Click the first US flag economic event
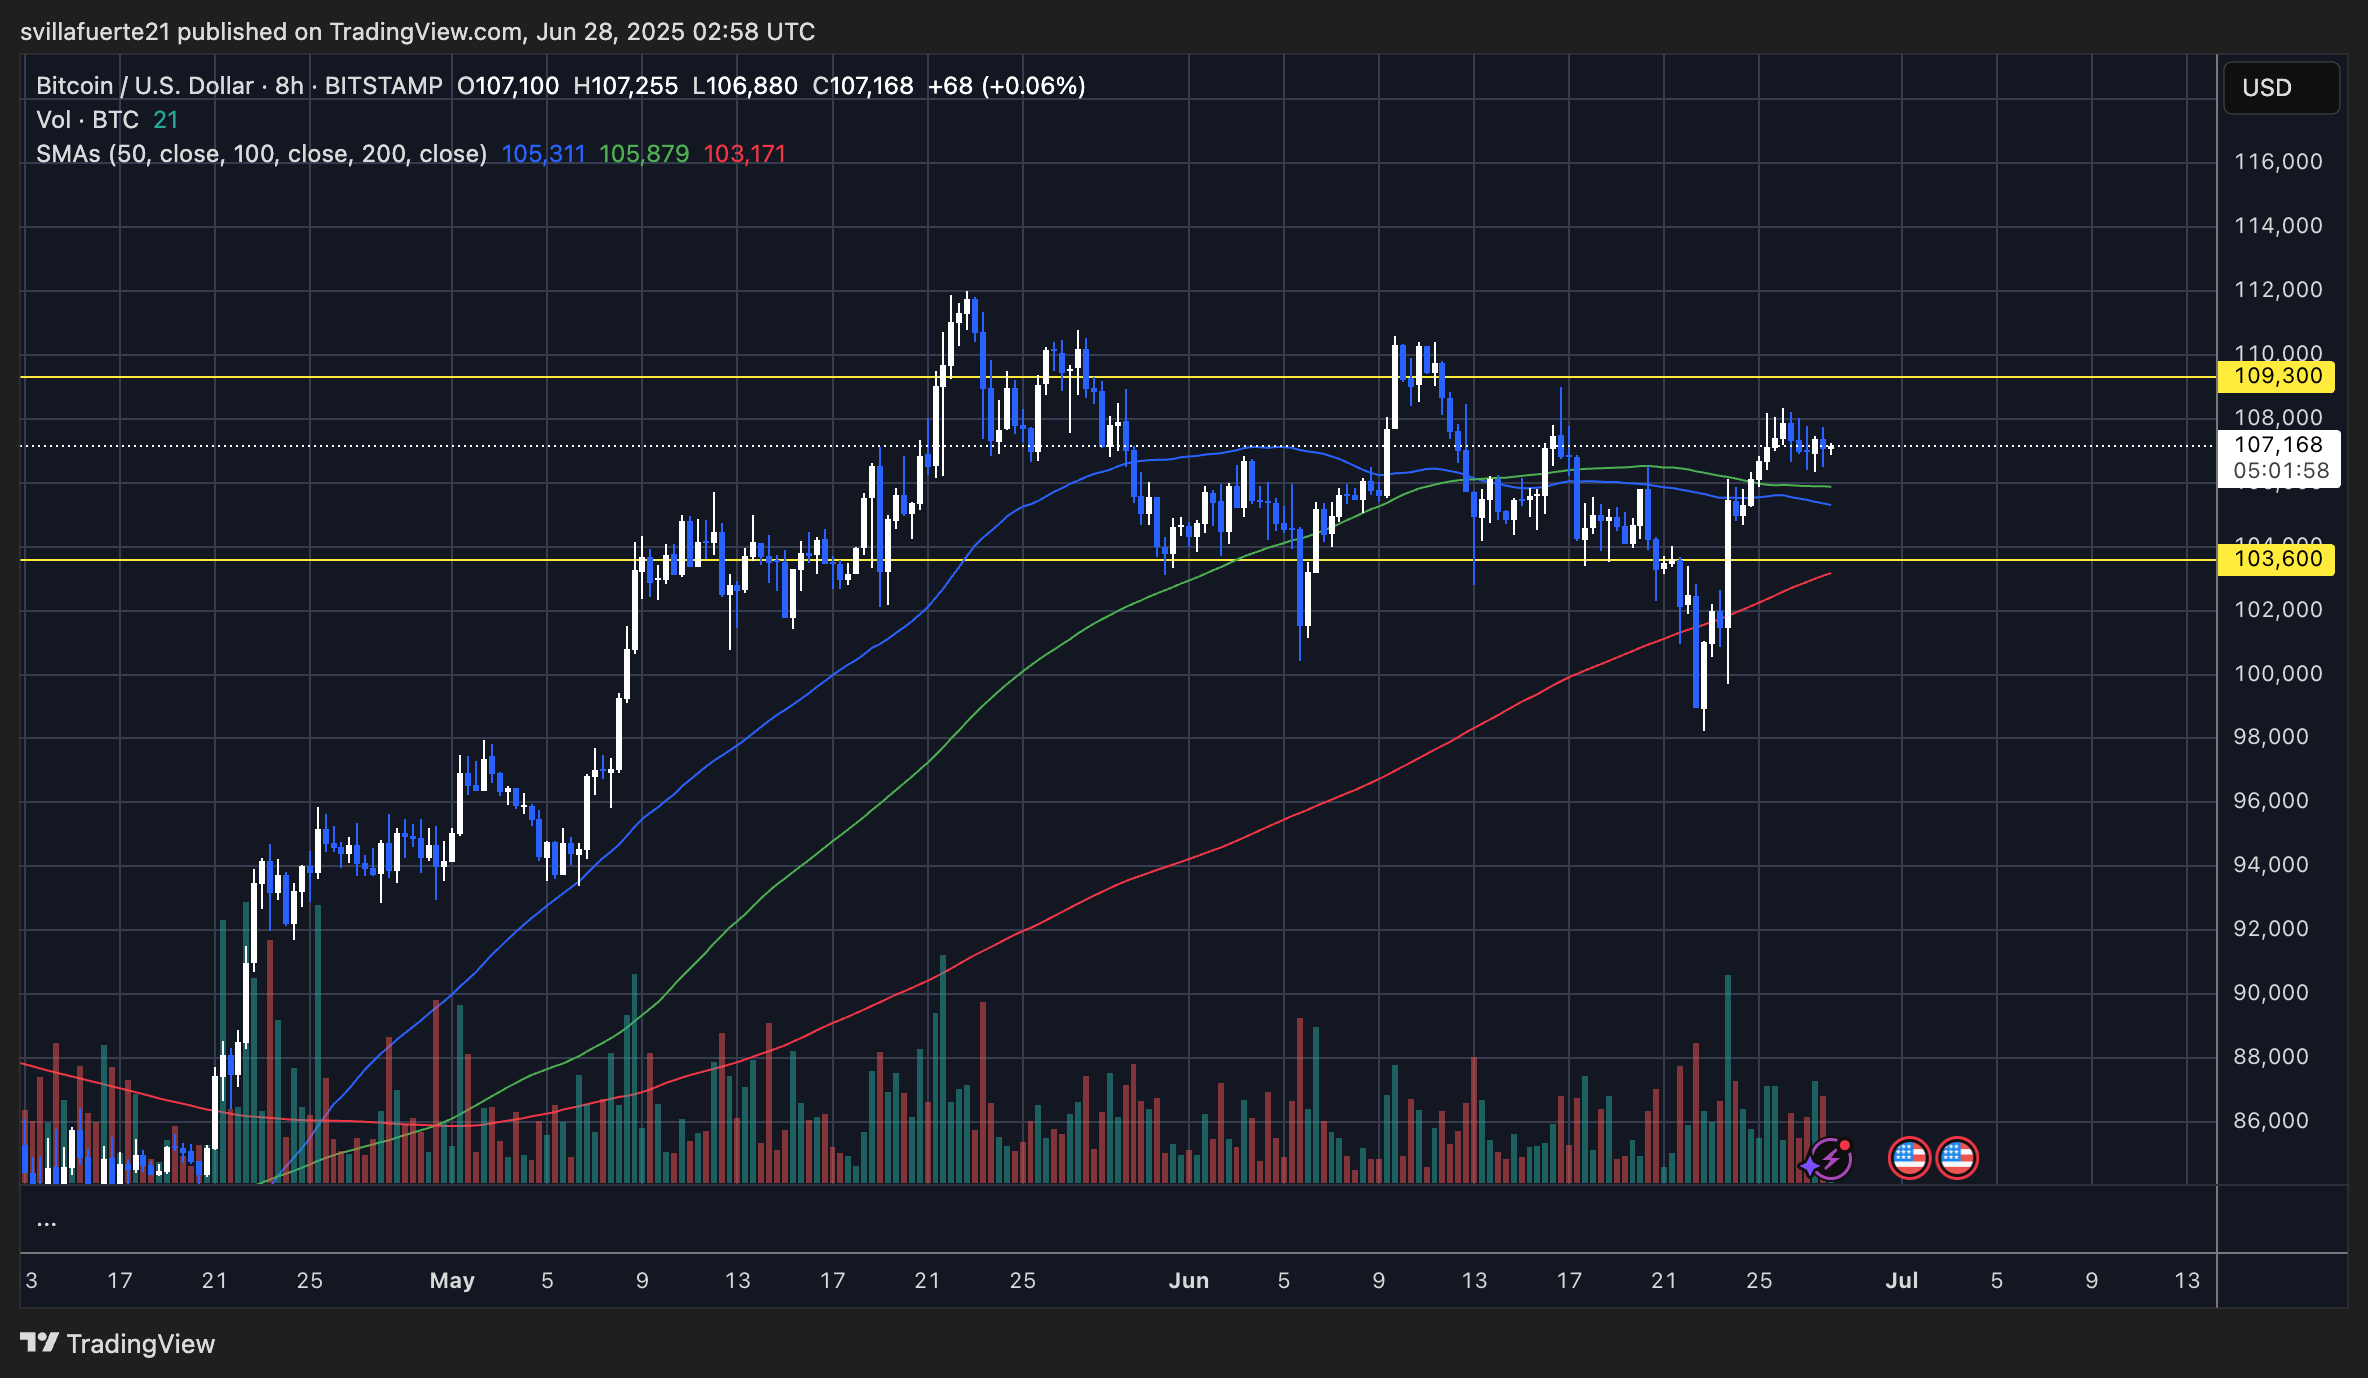This screenshot has height=1378, width=2368. coord(1909,1158)
